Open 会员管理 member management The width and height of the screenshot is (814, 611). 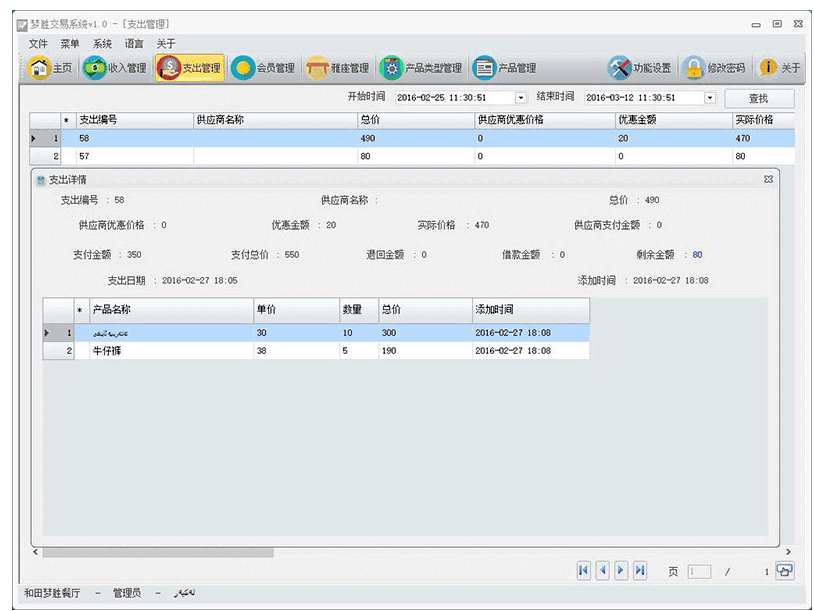(263, 68)
